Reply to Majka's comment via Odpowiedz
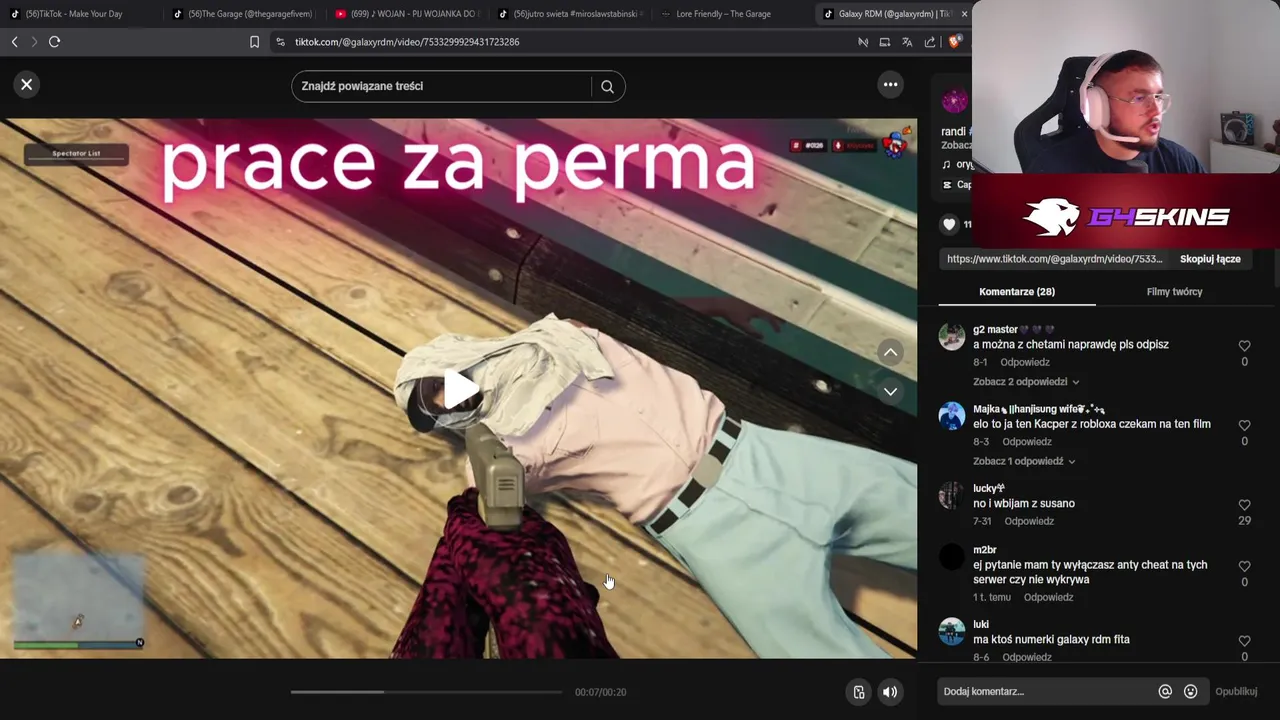Image resolution: width=1280 pixels, height=720 pixels. tap(1027, 442)
